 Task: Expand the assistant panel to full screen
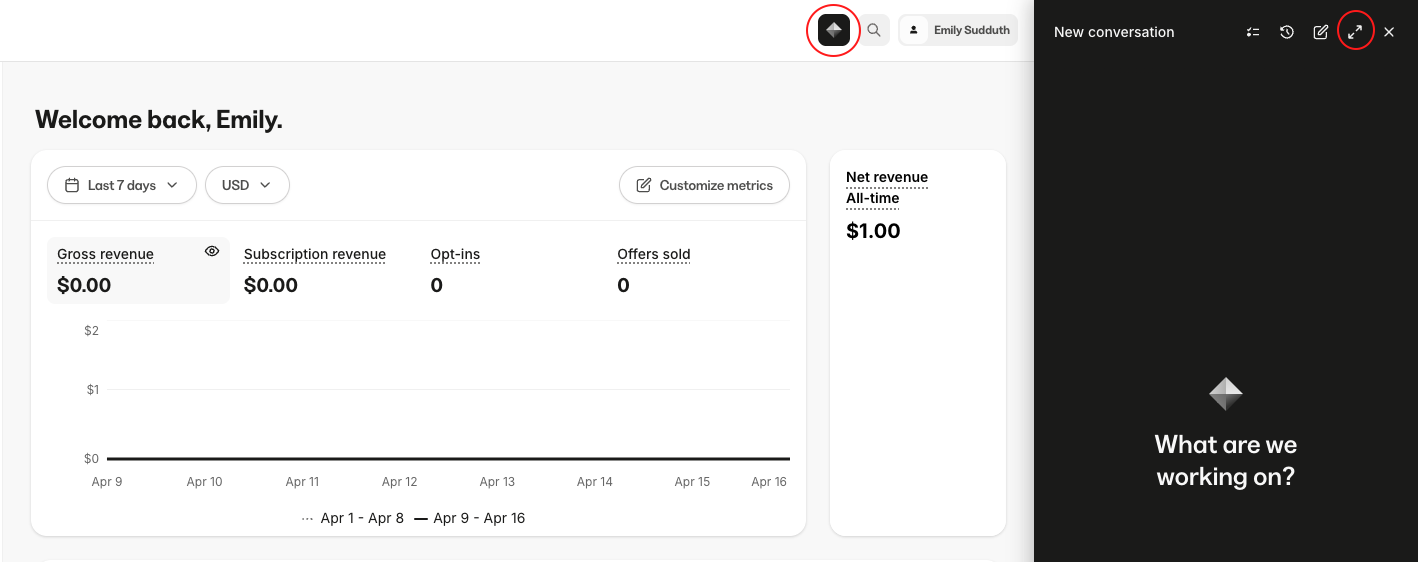1355,32
